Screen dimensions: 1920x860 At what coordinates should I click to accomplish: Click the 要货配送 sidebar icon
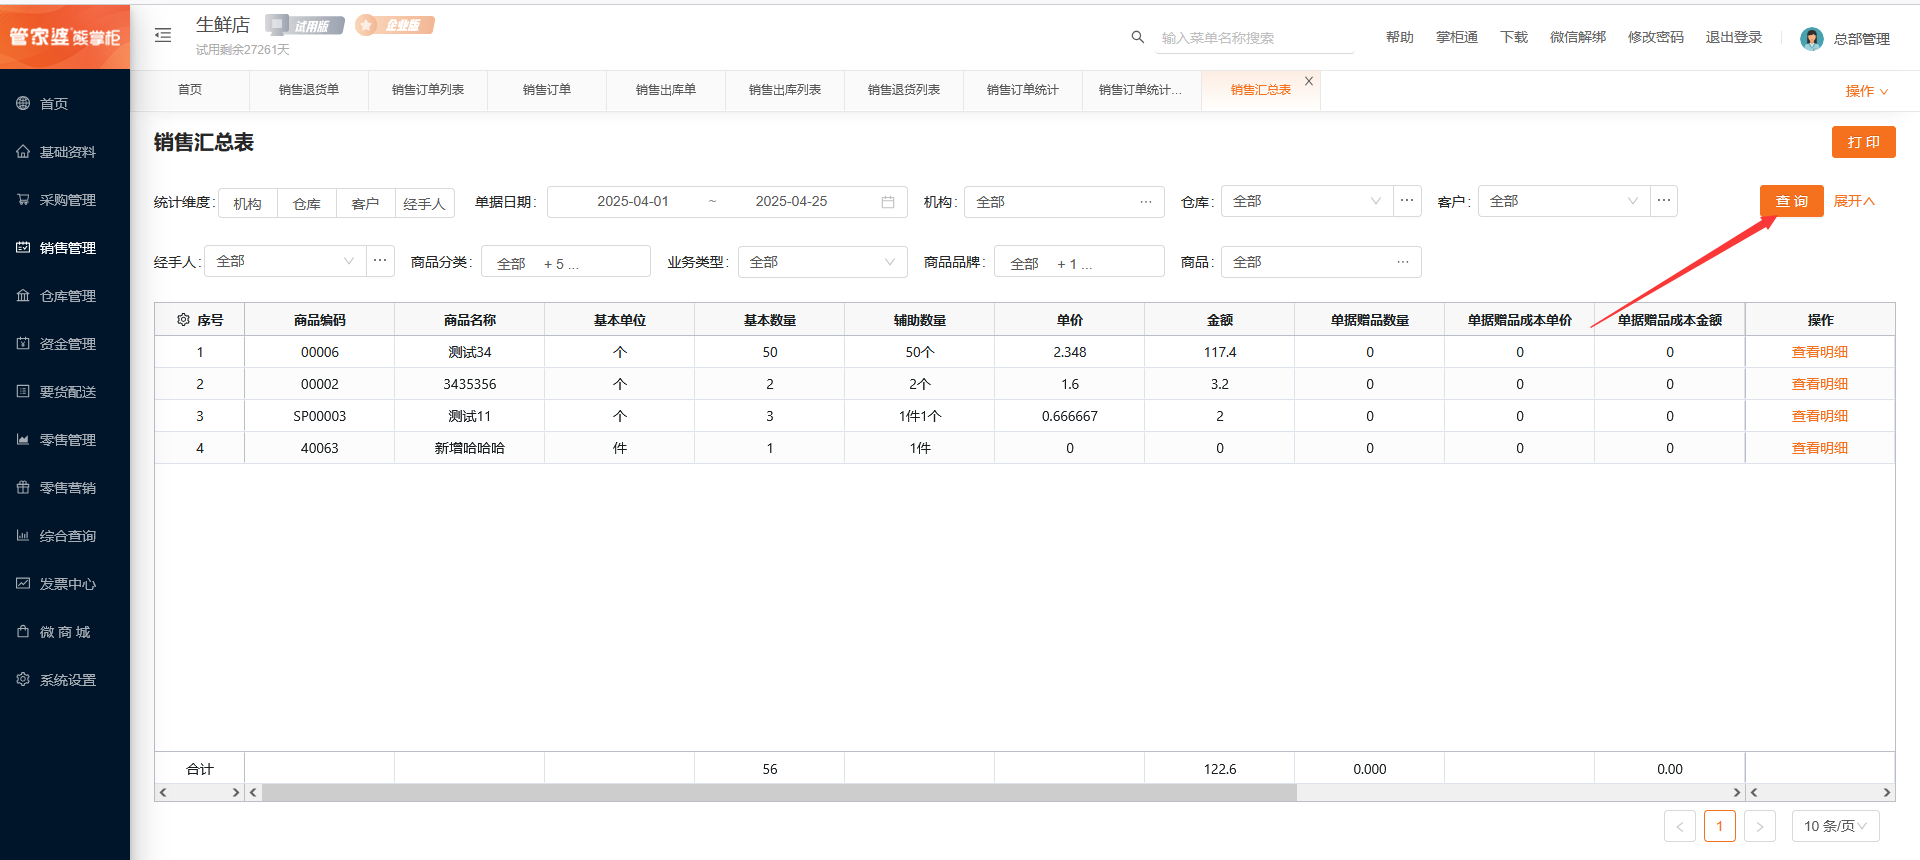(23, 391)
